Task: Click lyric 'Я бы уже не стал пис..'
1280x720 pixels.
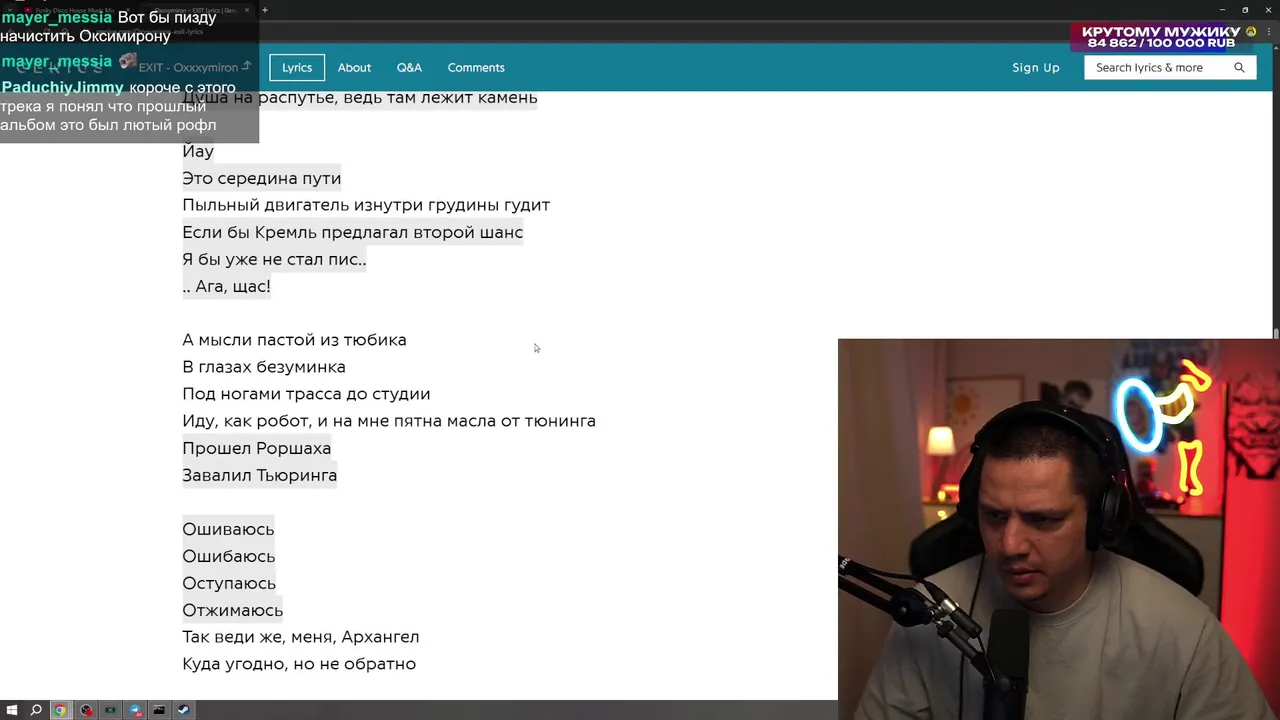Action: (274, 259)
